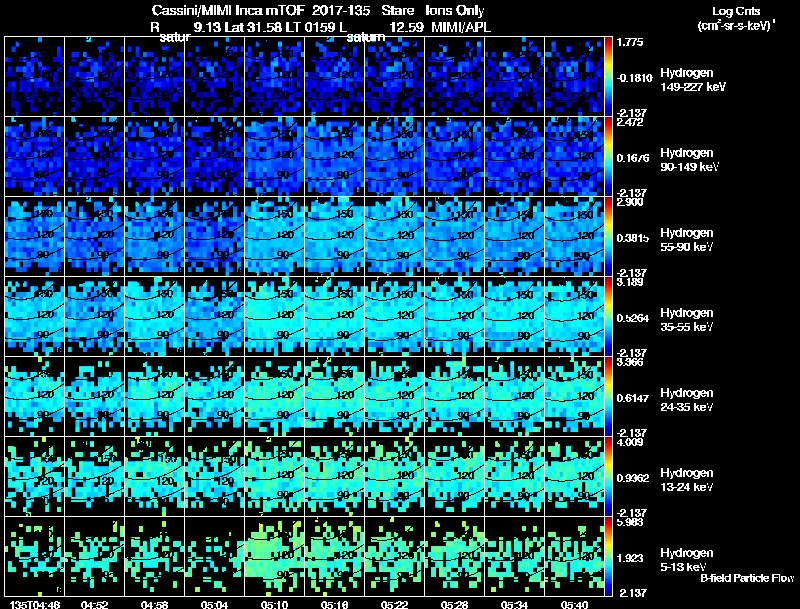Click the 135T04:46 start time label
The image size is (800, 609).
coord(34,605)
